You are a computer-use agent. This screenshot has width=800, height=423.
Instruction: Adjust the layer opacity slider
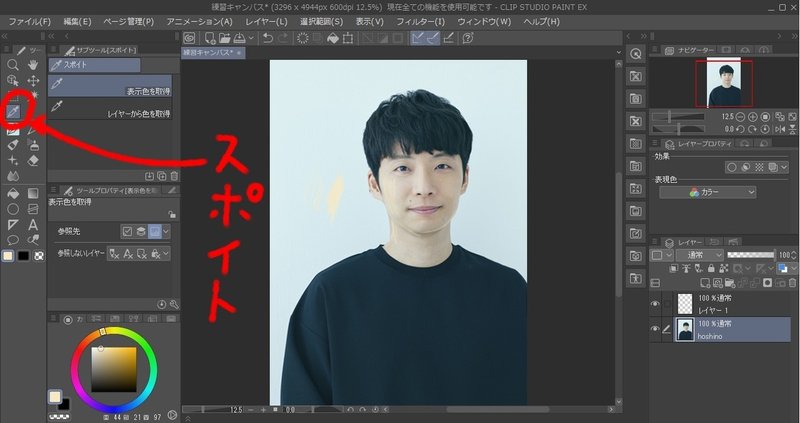click(751, 255)
